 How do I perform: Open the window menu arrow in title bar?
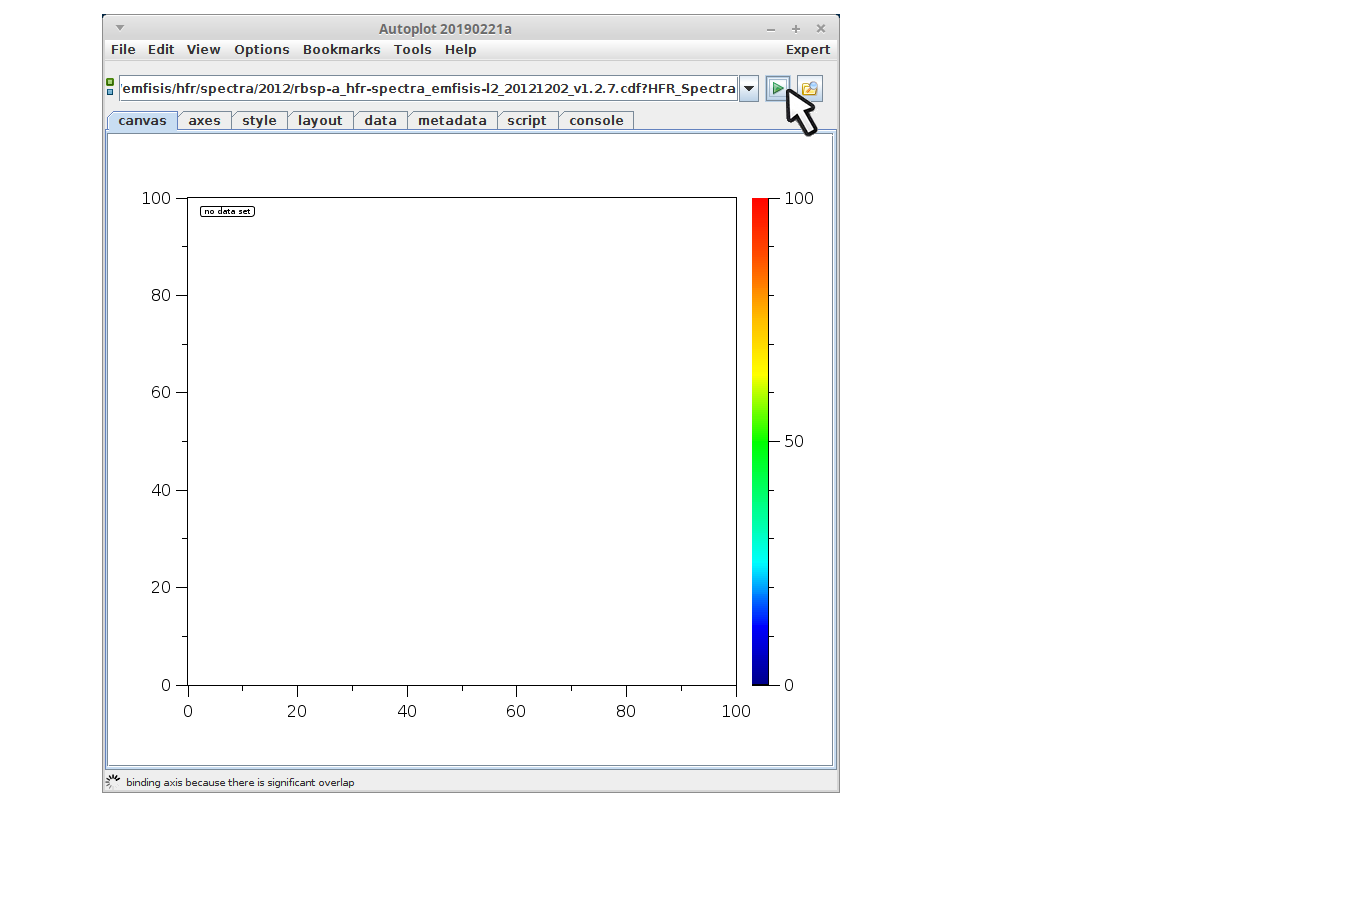120,28
